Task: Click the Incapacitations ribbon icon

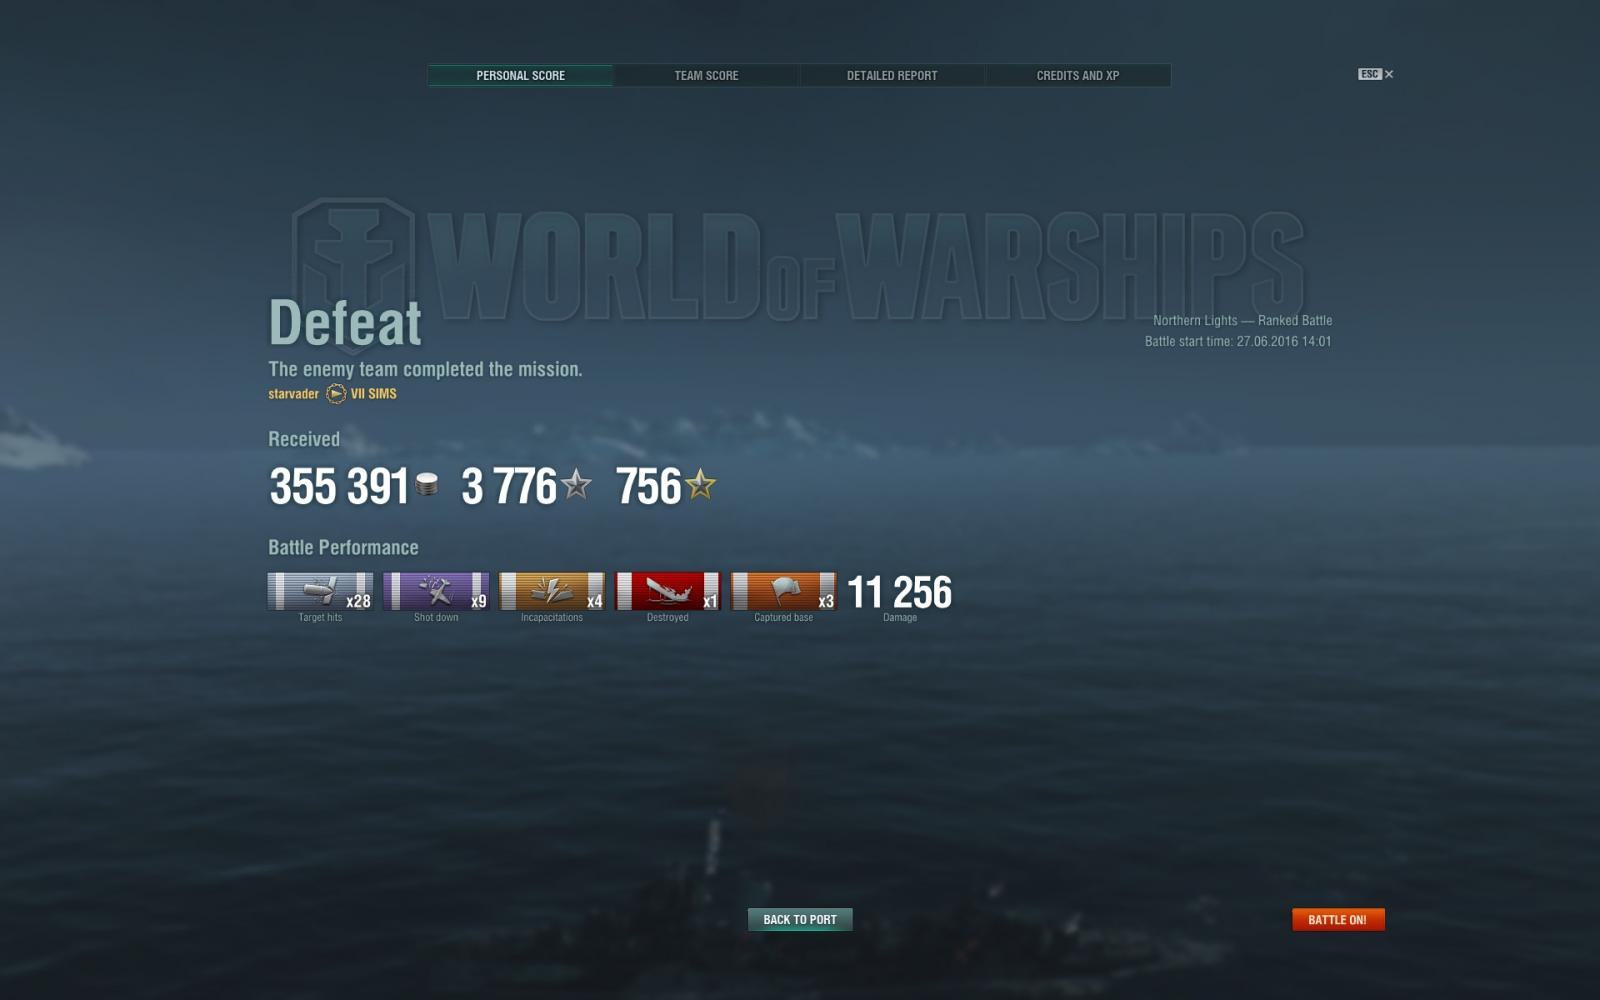Action: 552,591
